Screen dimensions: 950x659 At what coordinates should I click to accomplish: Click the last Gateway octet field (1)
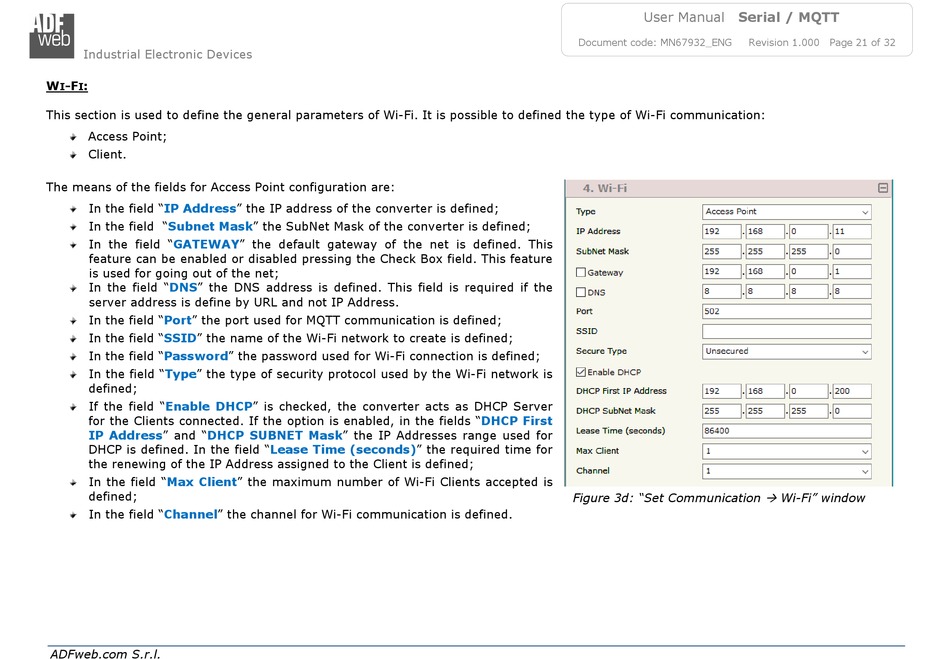[x=851, y=272]
